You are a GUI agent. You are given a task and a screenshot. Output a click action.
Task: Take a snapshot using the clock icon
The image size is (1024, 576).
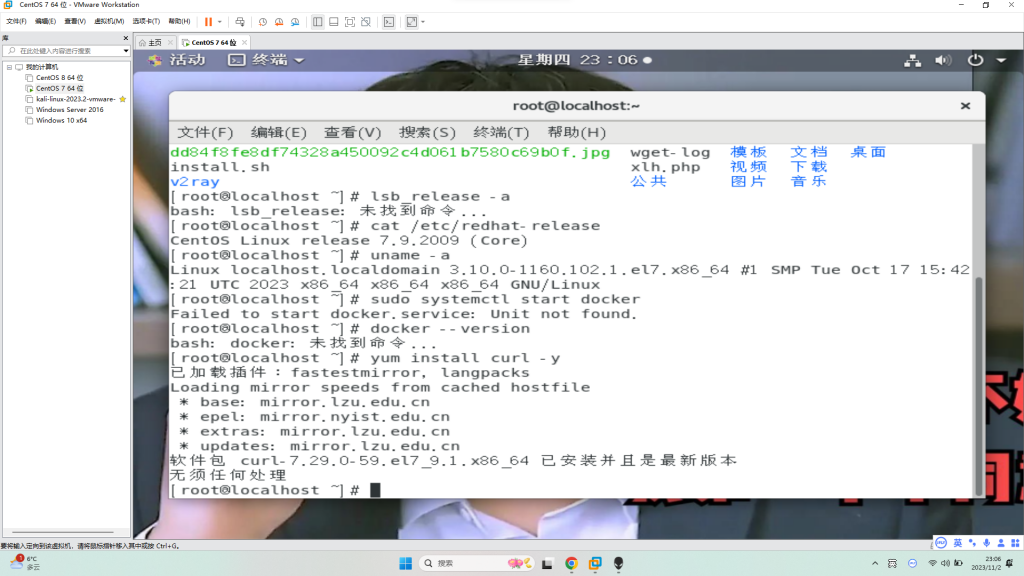(262, 21)
